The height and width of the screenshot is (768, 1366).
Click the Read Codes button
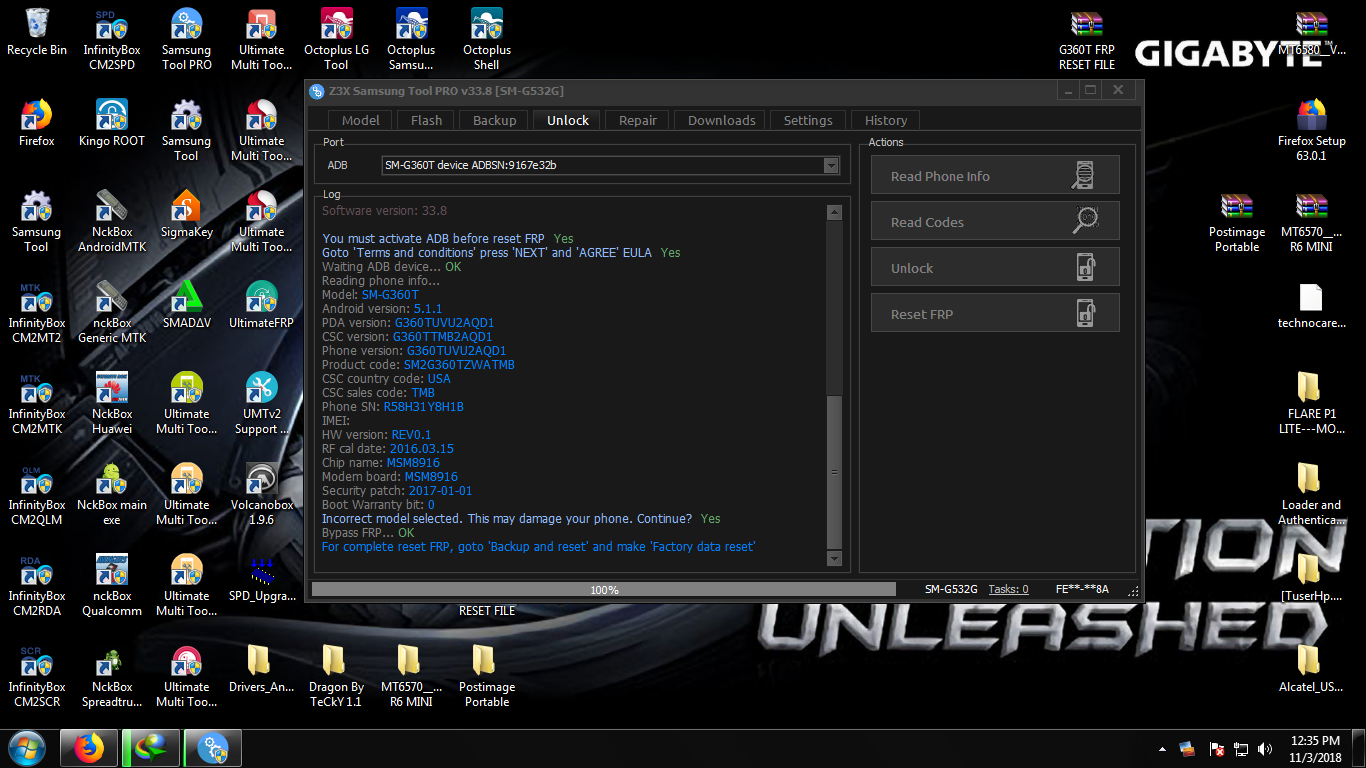995,221
